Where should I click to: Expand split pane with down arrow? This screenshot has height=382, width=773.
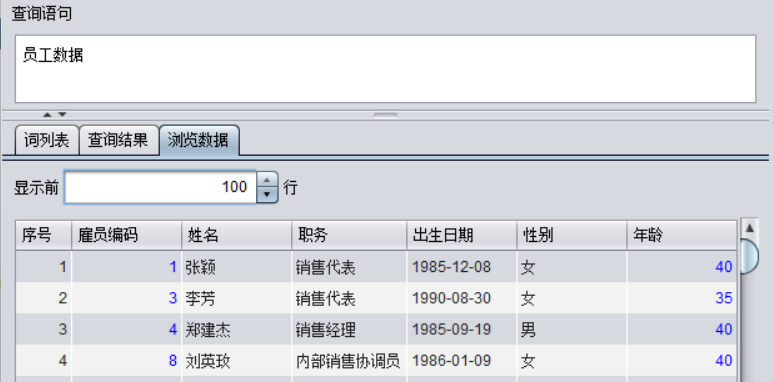[x=62, y=115]
